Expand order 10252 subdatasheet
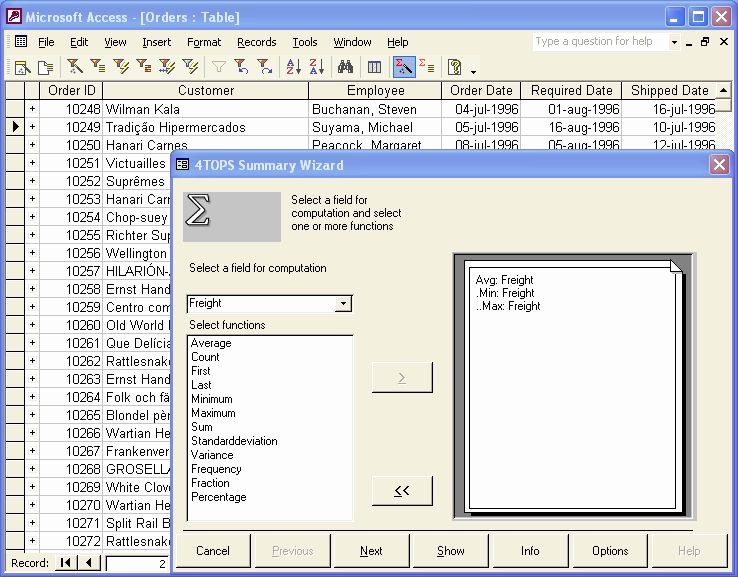This screenshot has width=738, height=577. (x=32, y=181)
